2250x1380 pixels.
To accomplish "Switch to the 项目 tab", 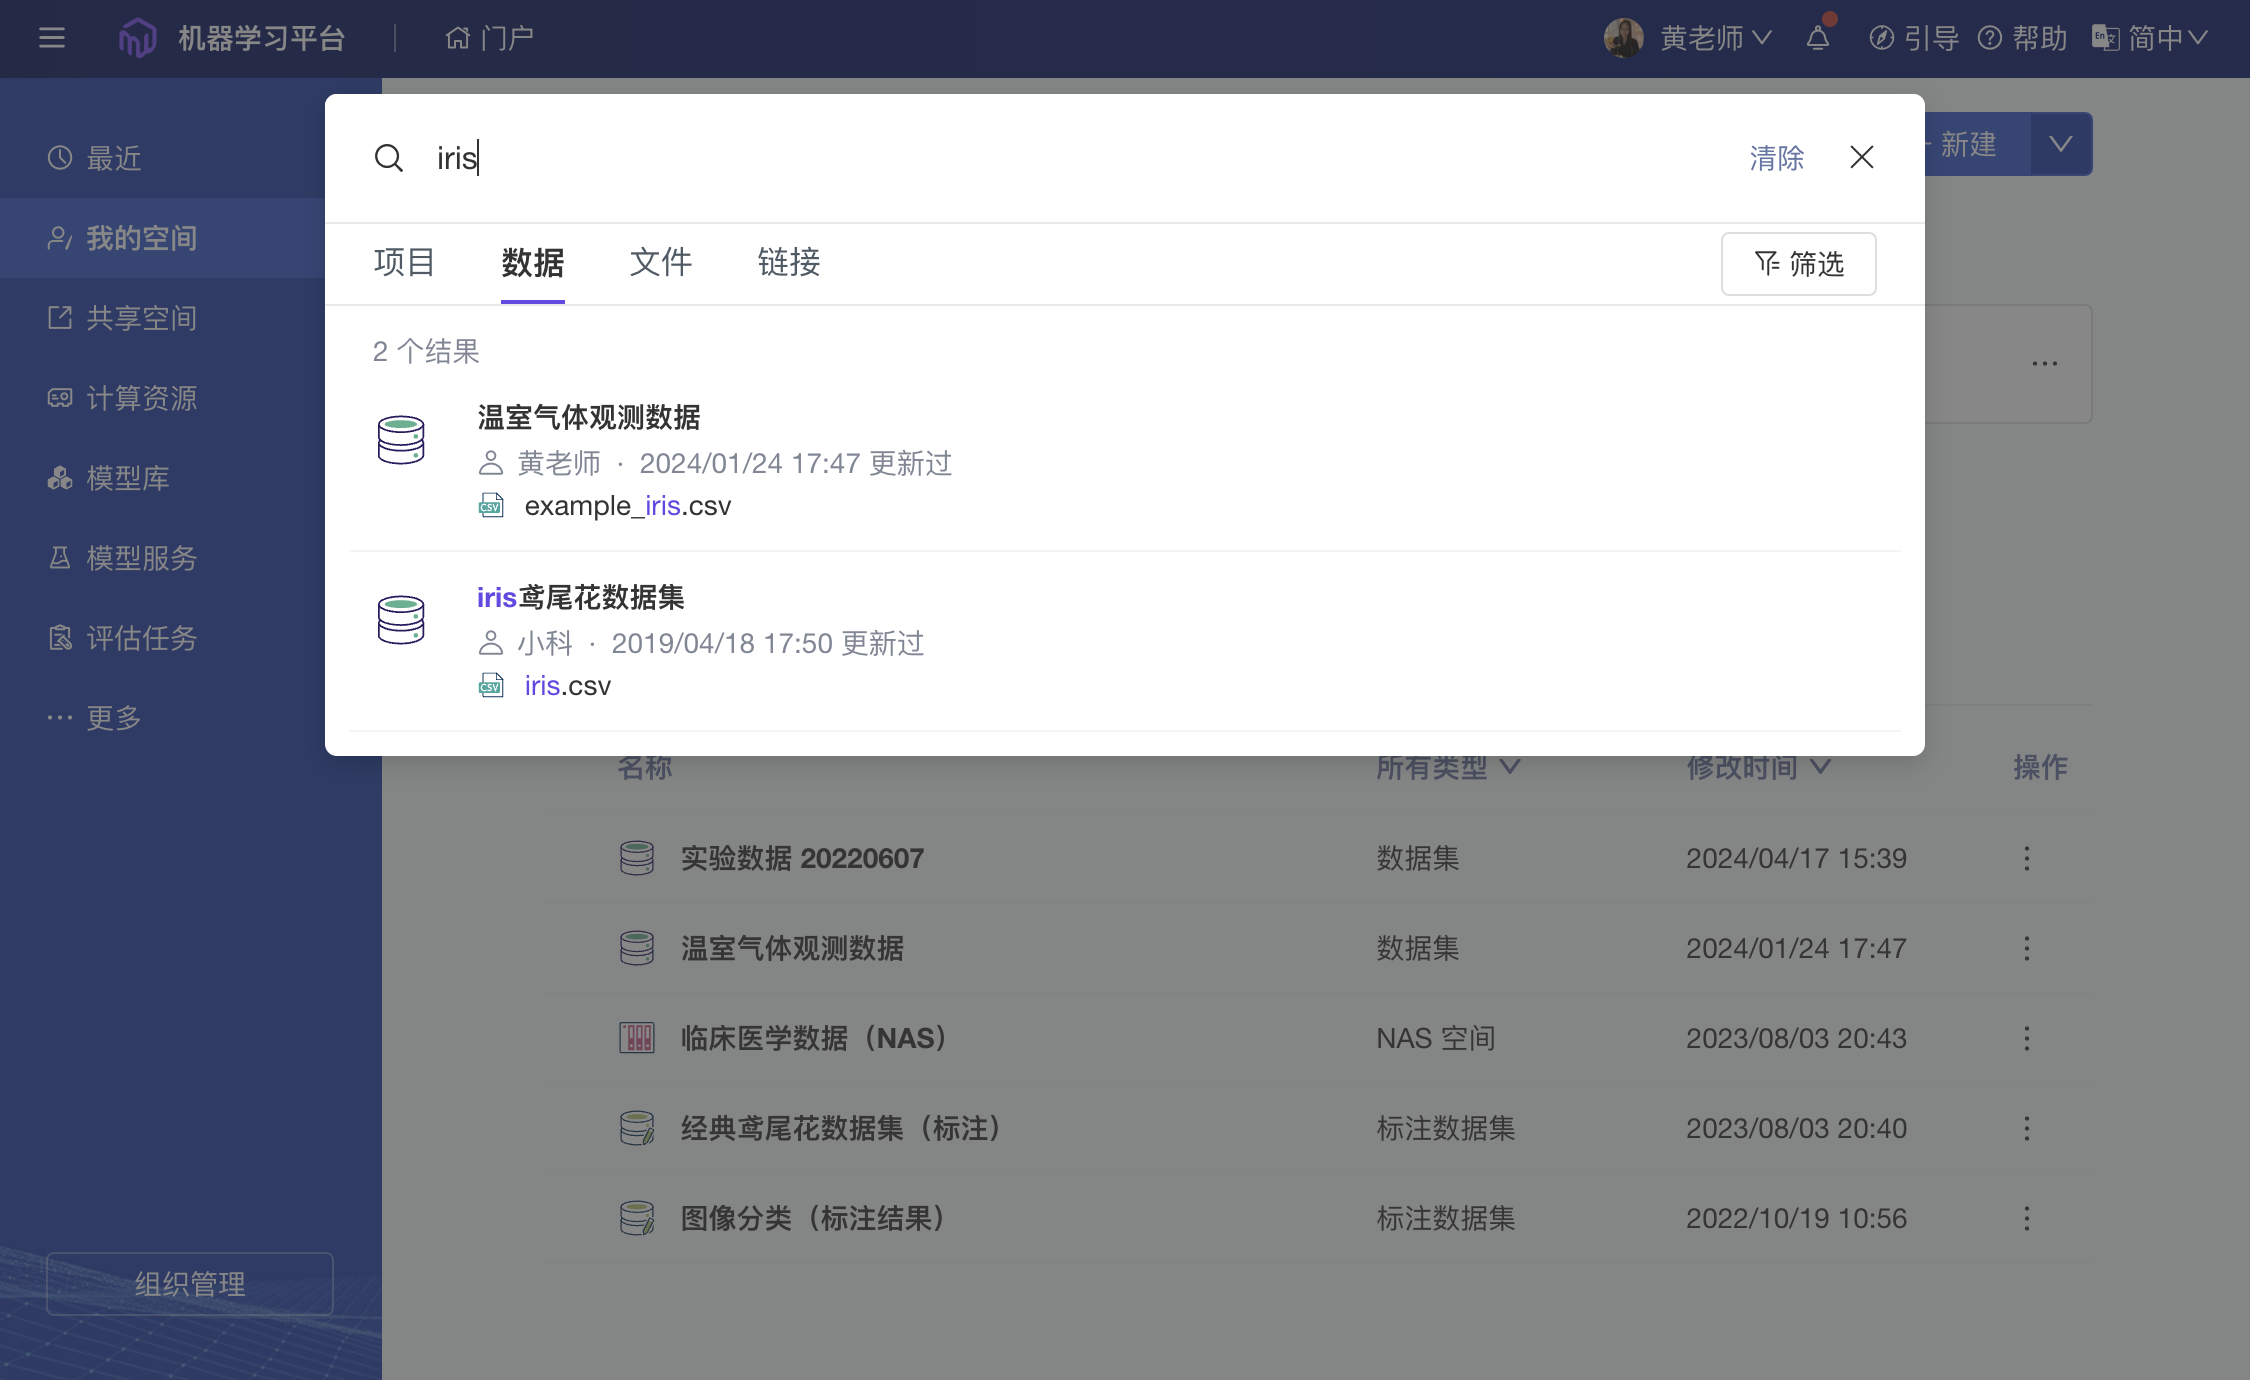I will (404, 262).
